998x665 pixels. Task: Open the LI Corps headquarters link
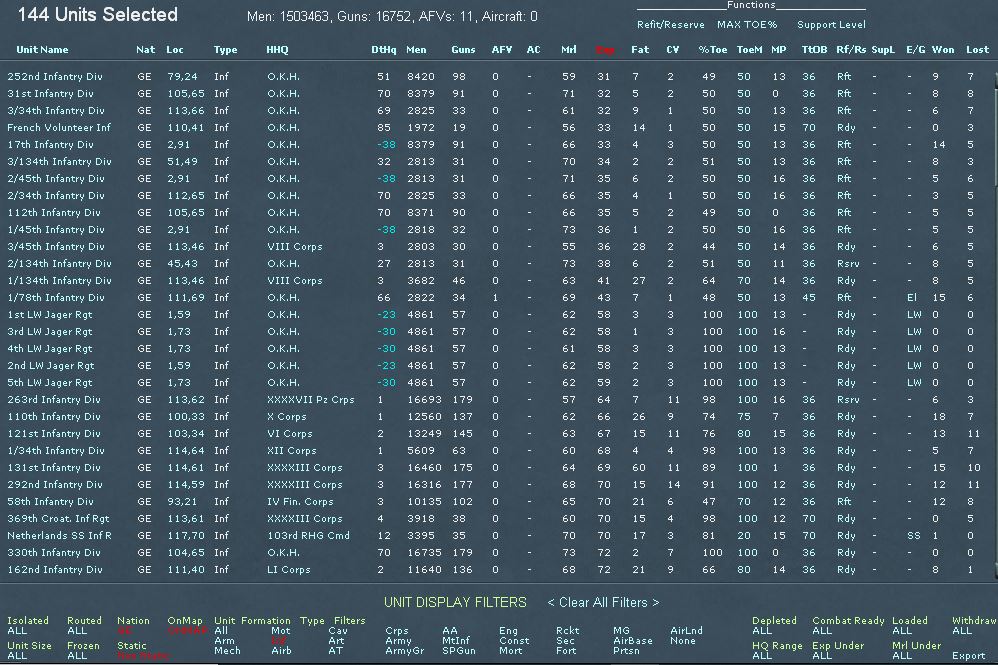288,570
